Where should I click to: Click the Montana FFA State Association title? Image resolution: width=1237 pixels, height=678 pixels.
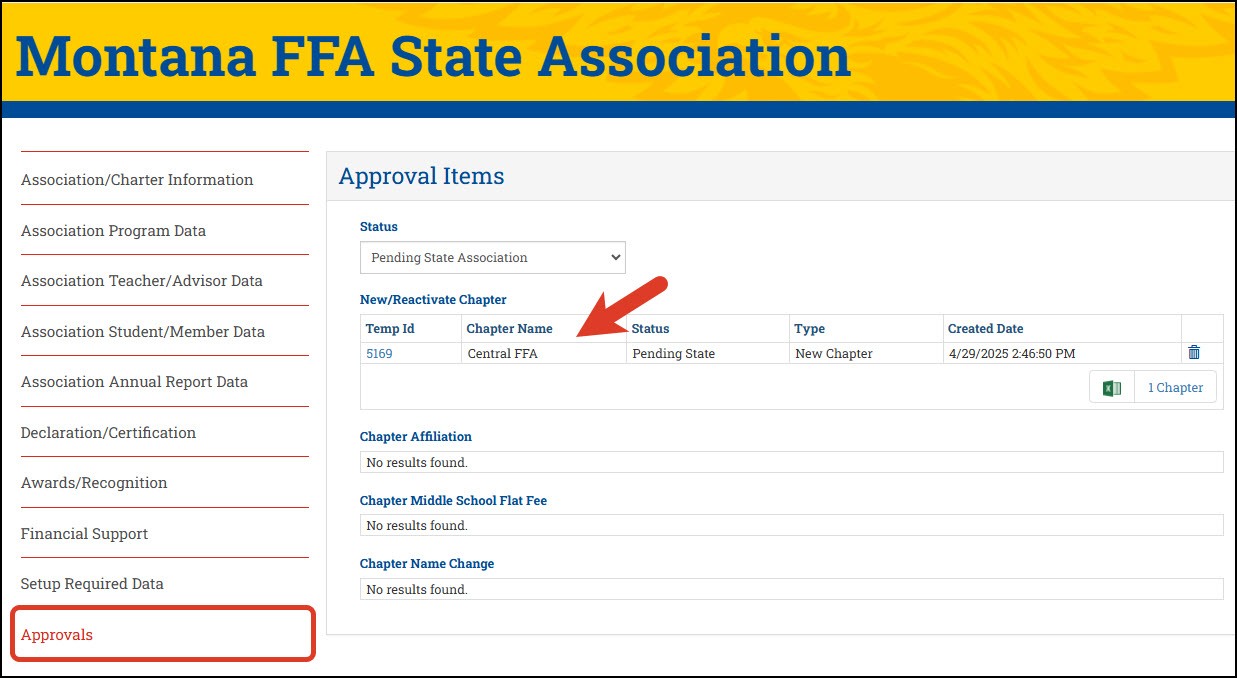pos(433,56)
